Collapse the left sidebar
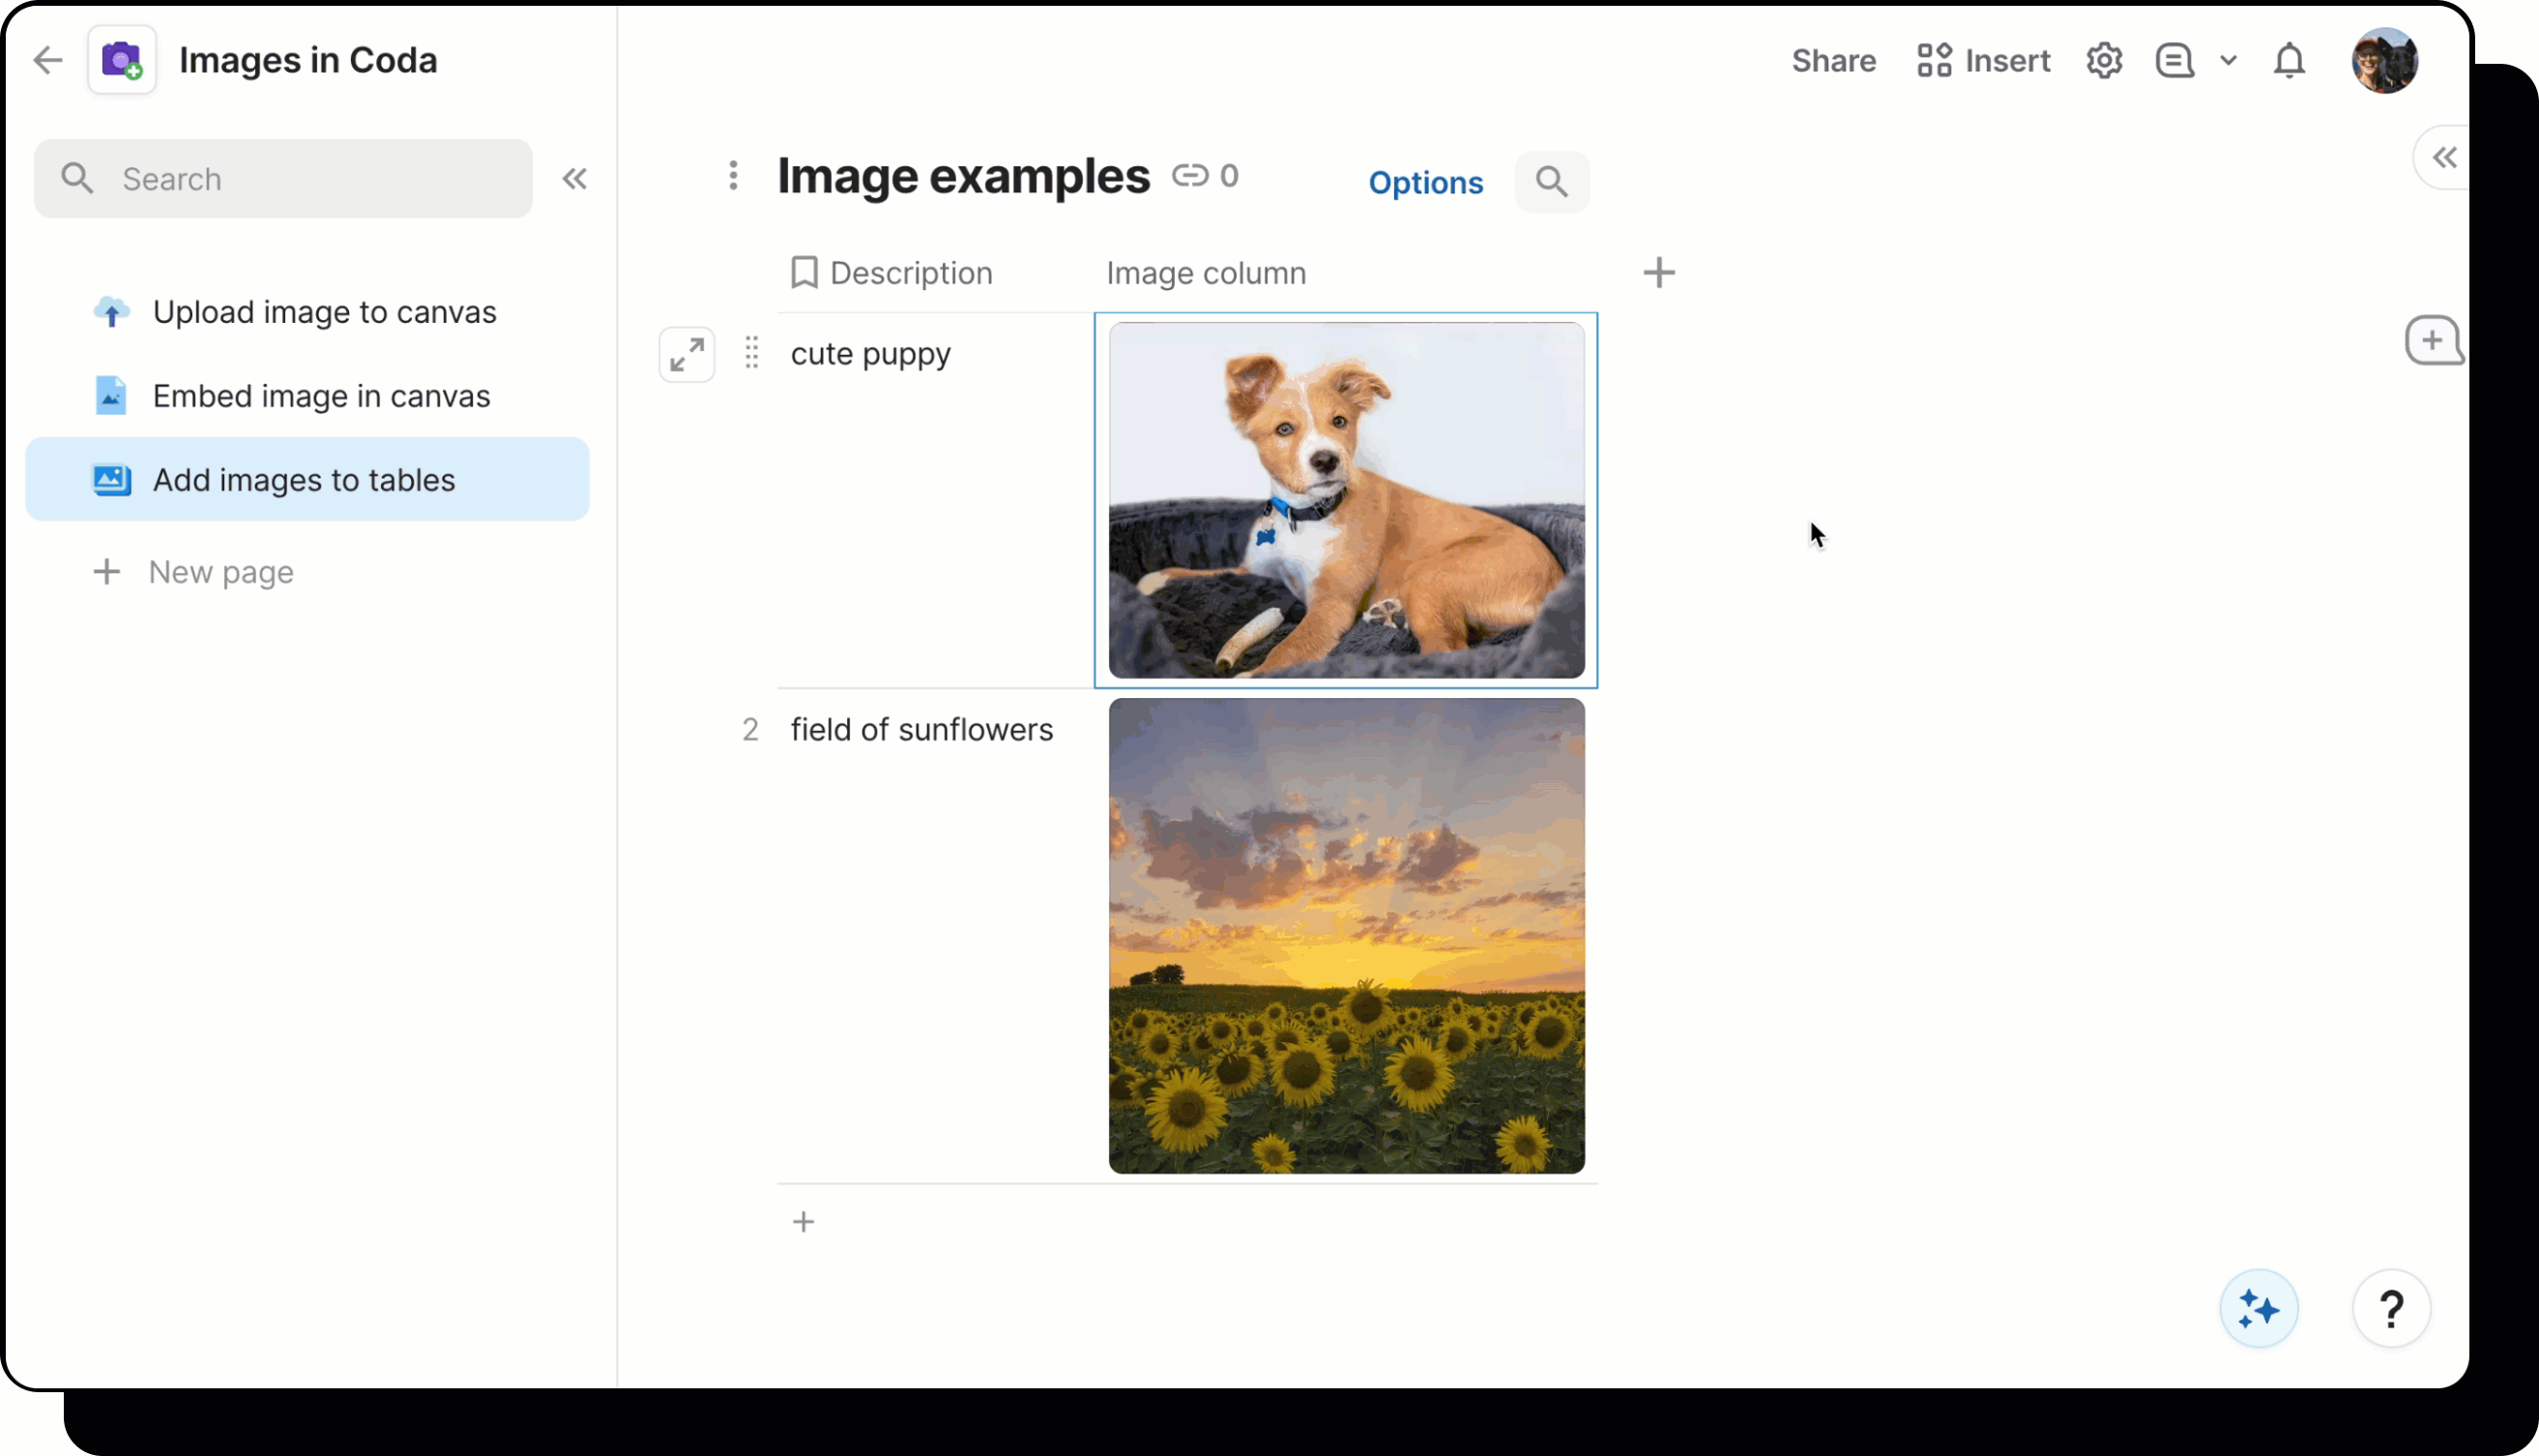This screenshot has width=2539, height=1456. [x=575, y=178]
